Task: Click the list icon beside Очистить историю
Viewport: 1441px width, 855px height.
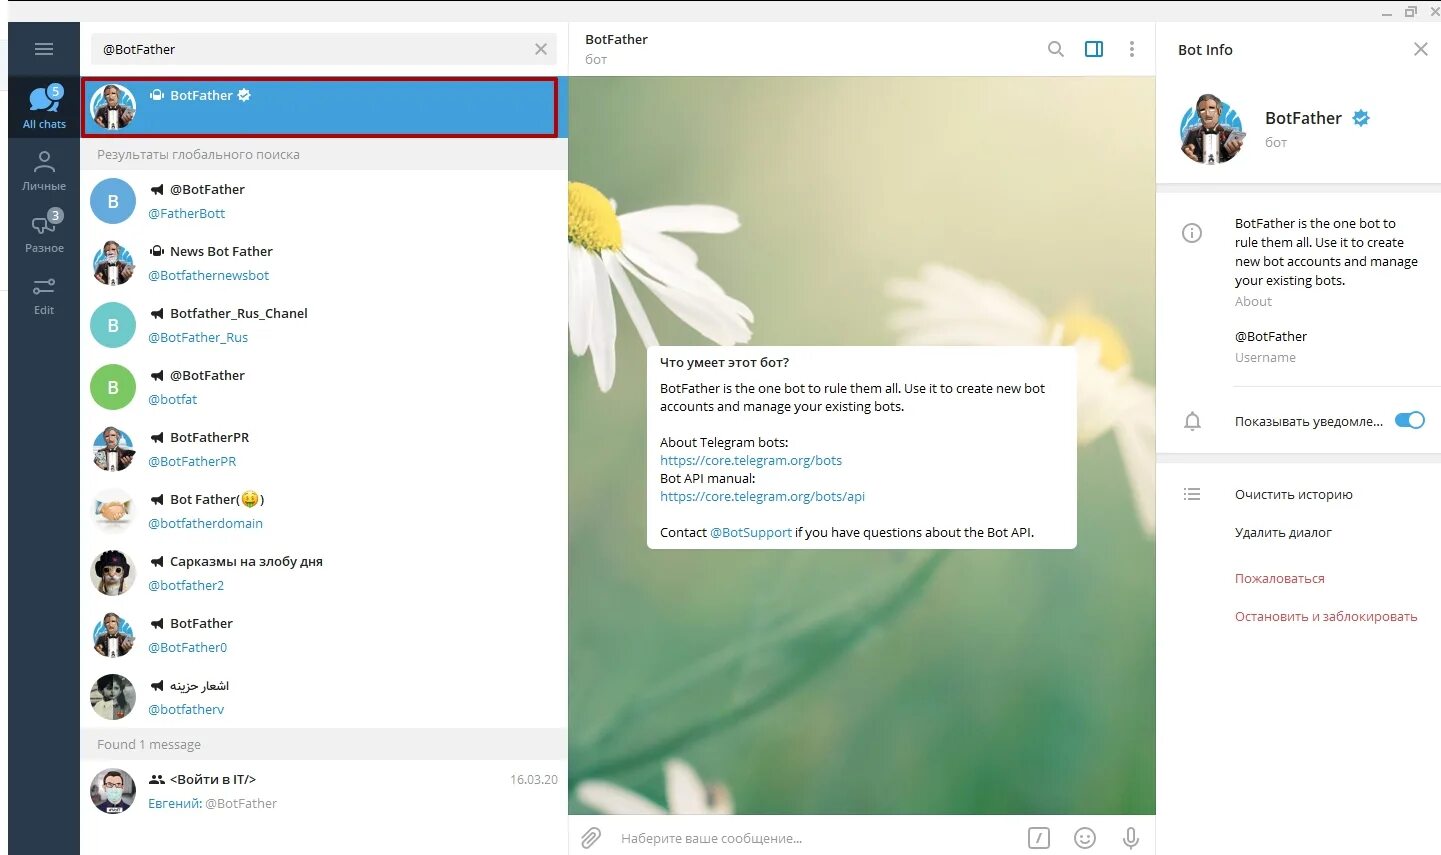Action: click(1192, 494)
